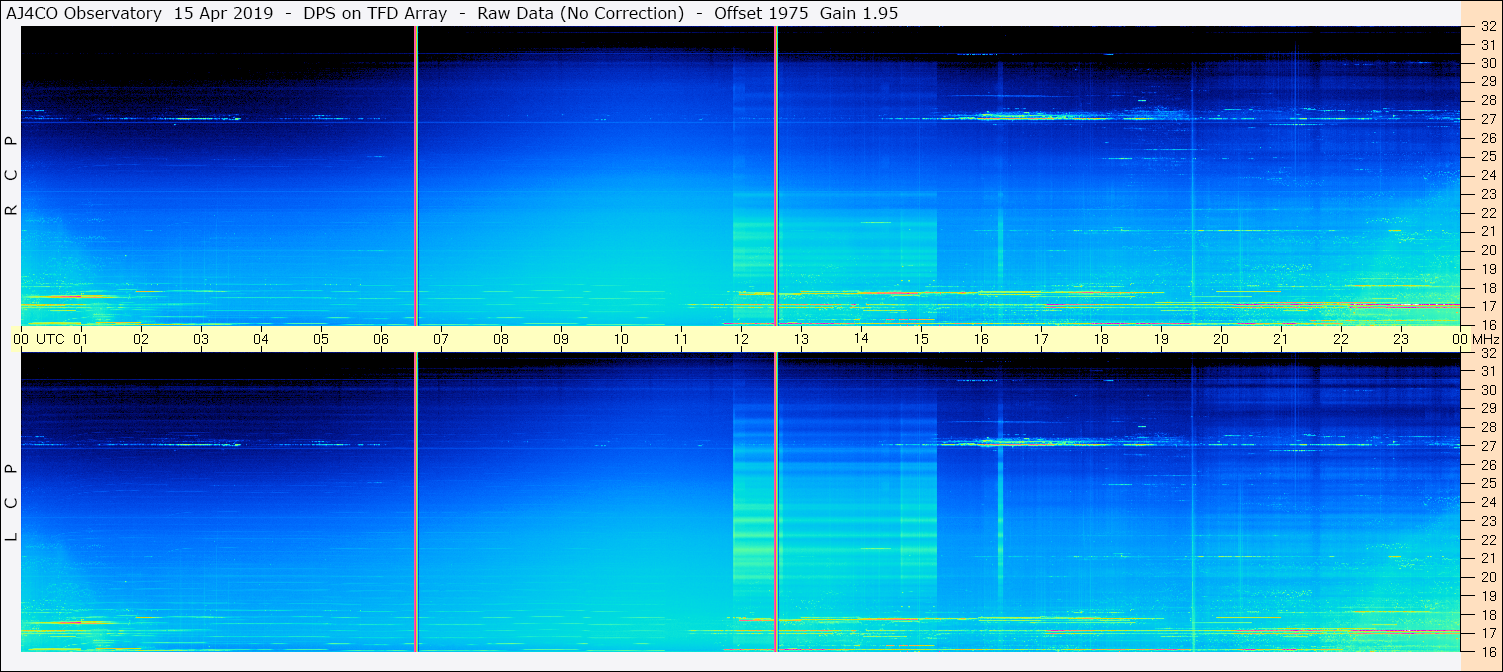Click the 23 hour label on time axis
1503x672 pixels.
pos(1401,339)
